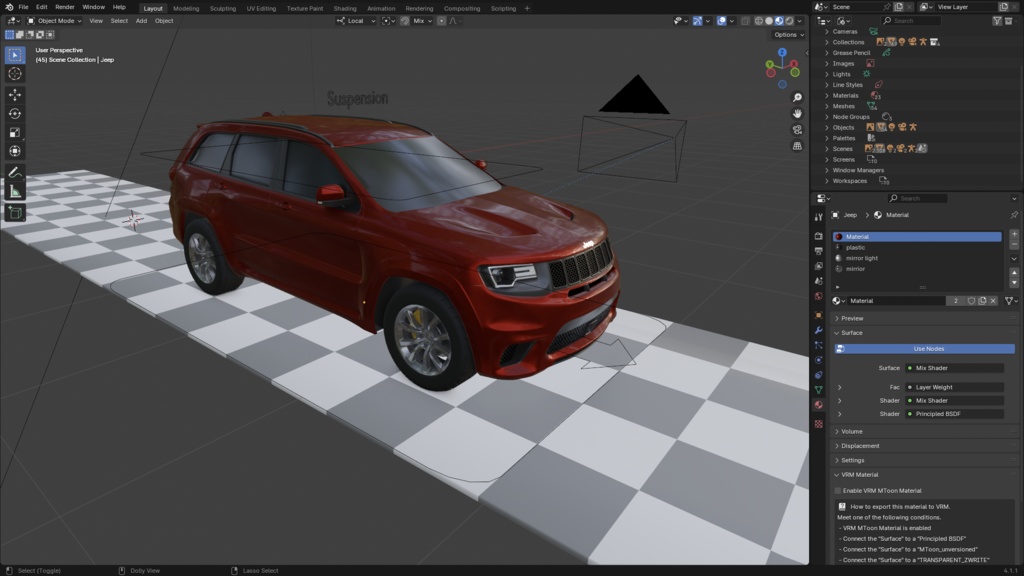Image resolution: width=1024 pixels, height=576 pixels.
Task: Switch to material preview shading
Action: (778, 21)
